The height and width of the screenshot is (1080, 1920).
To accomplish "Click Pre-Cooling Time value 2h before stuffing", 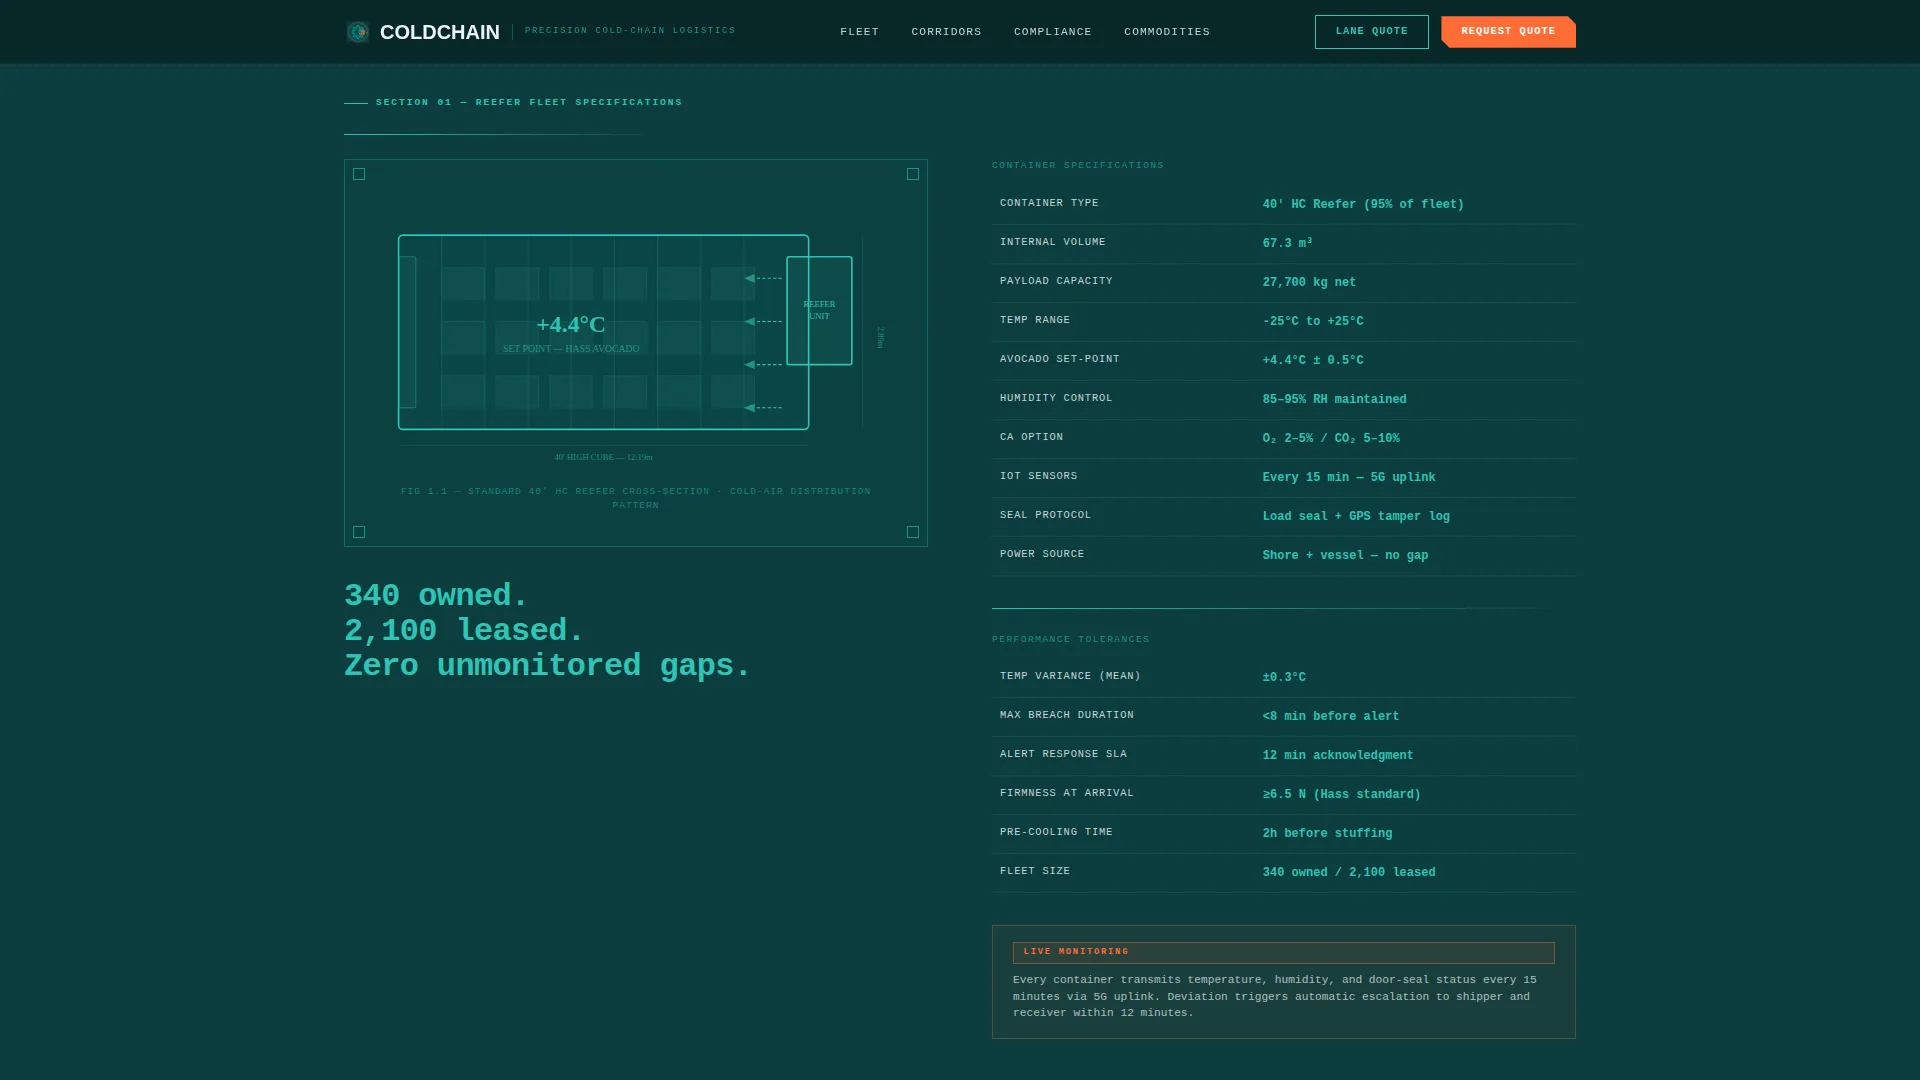I will pyautogui.click(x=1327, y=833).
